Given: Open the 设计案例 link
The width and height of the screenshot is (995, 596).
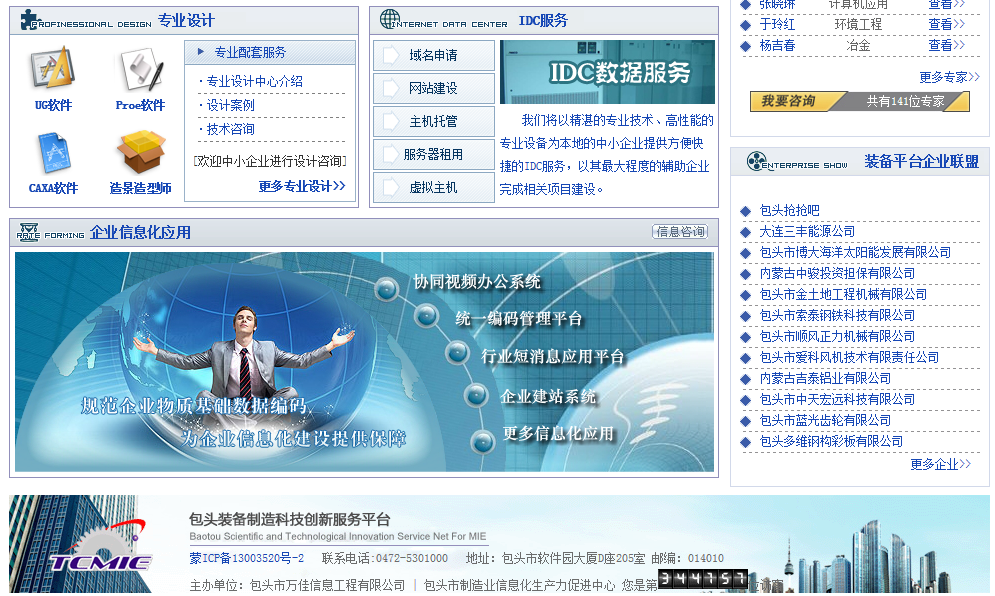Looking at the screenshot, I should pos(230,105).
